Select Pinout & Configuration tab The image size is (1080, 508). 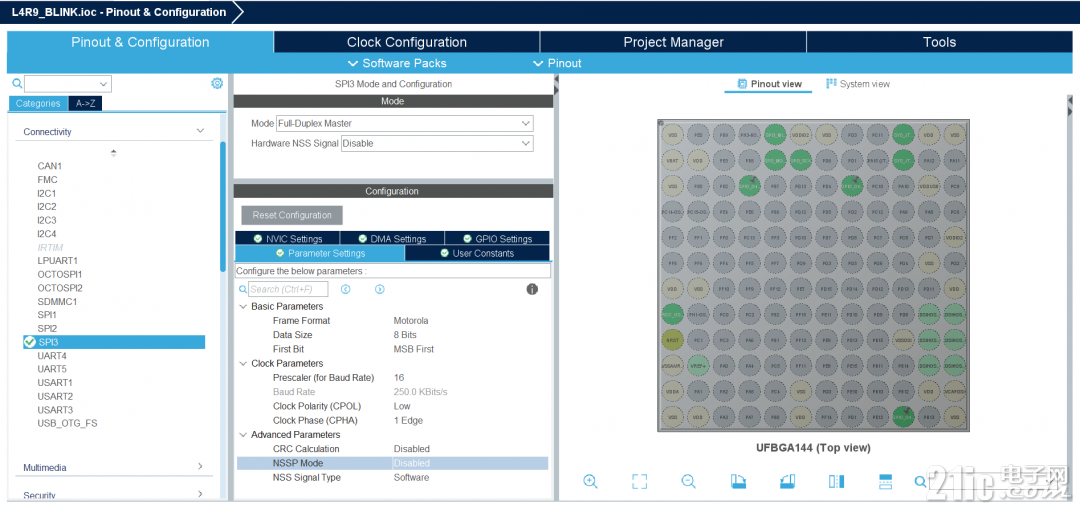[140, 42]
